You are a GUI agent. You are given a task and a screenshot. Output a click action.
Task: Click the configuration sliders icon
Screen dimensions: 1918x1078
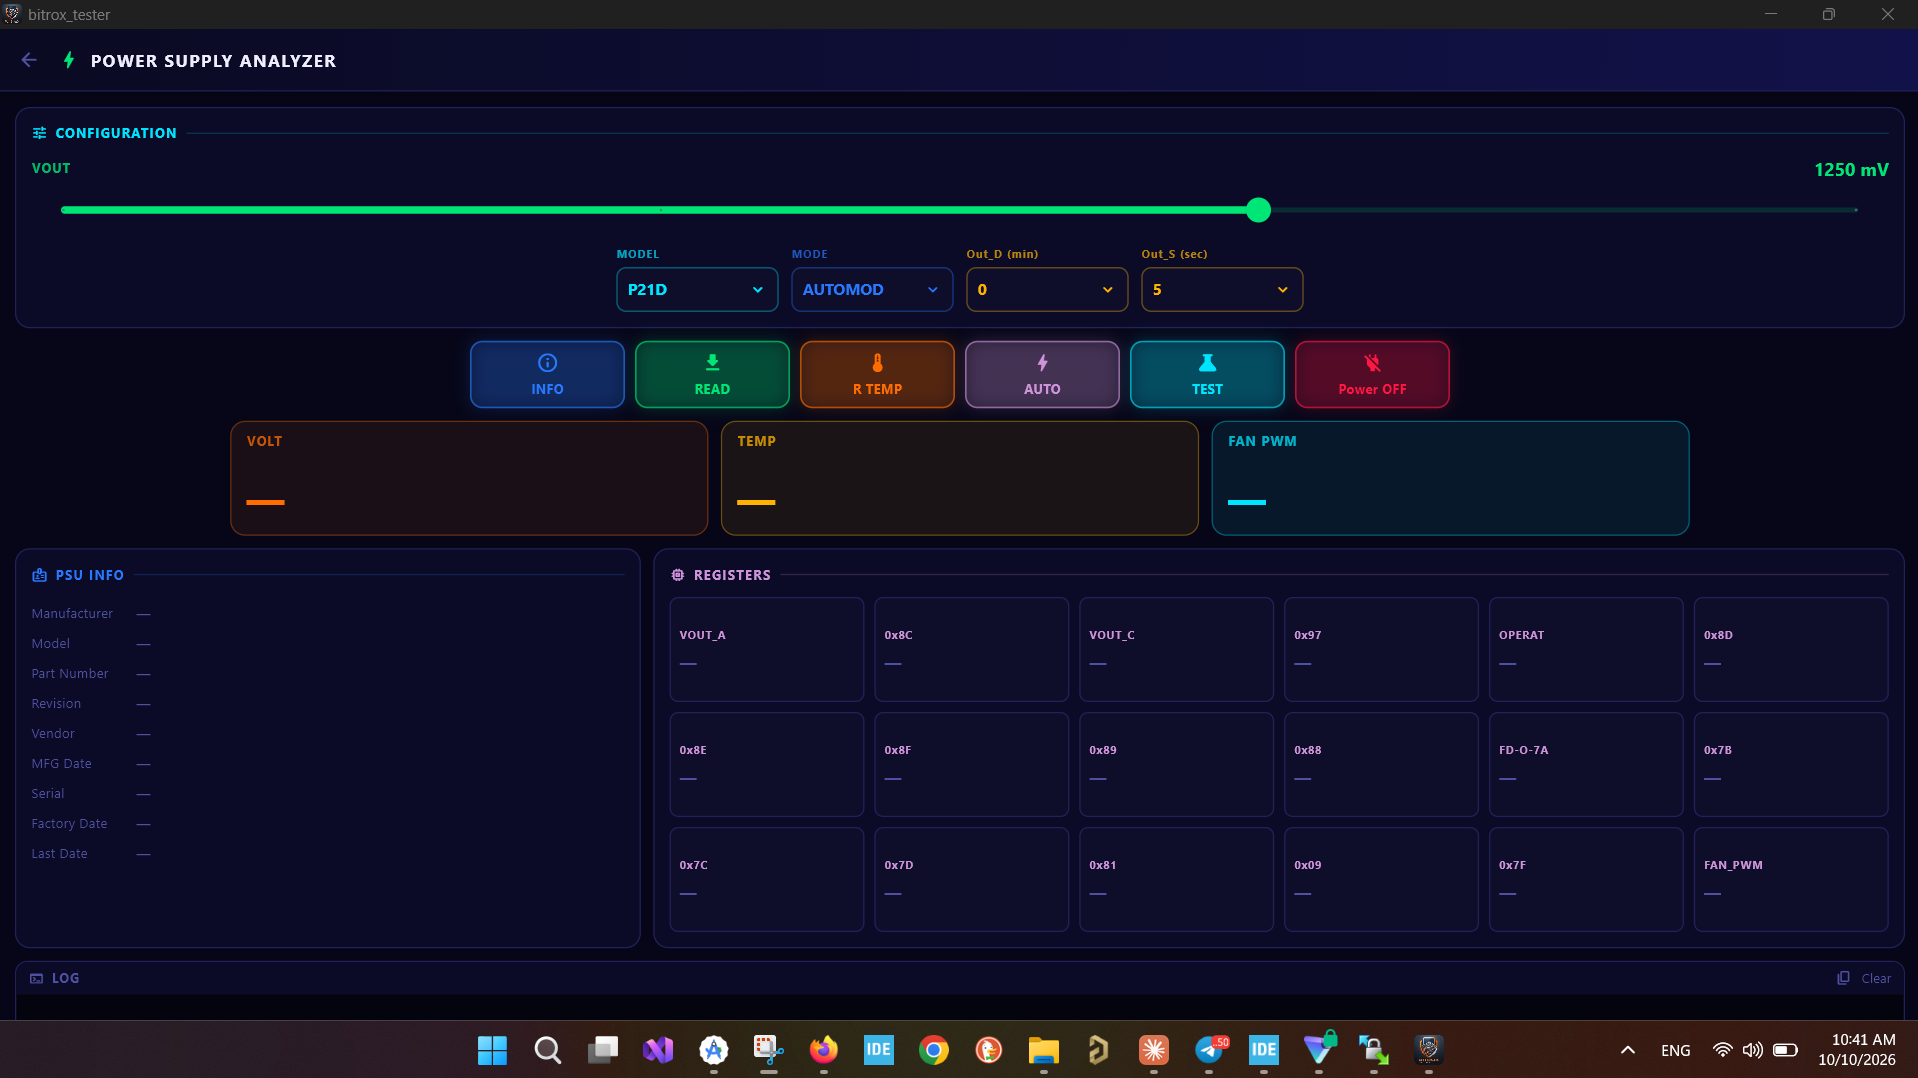point(39,133)
